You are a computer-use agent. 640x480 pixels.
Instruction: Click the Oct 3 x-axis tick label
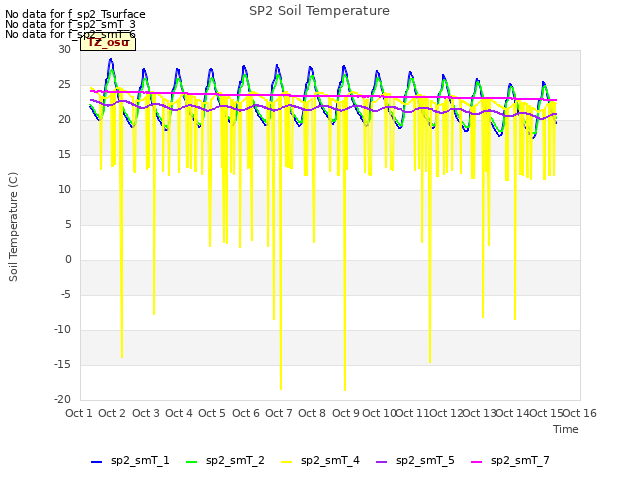pos(146,413)
